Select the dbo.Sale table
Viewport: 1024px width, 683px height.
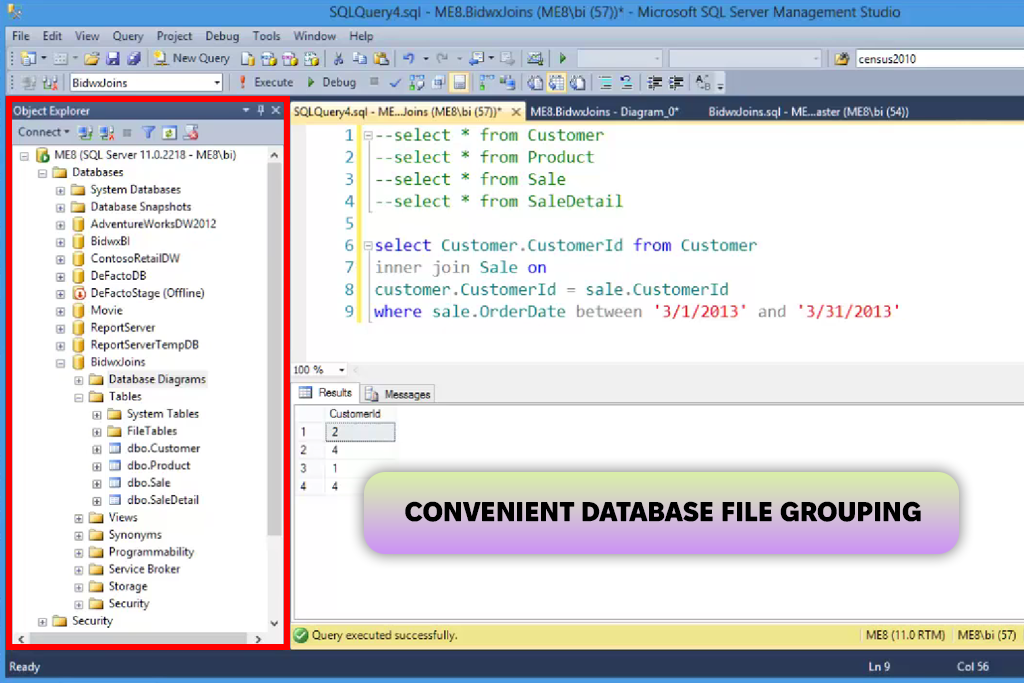tap(148, 483)
